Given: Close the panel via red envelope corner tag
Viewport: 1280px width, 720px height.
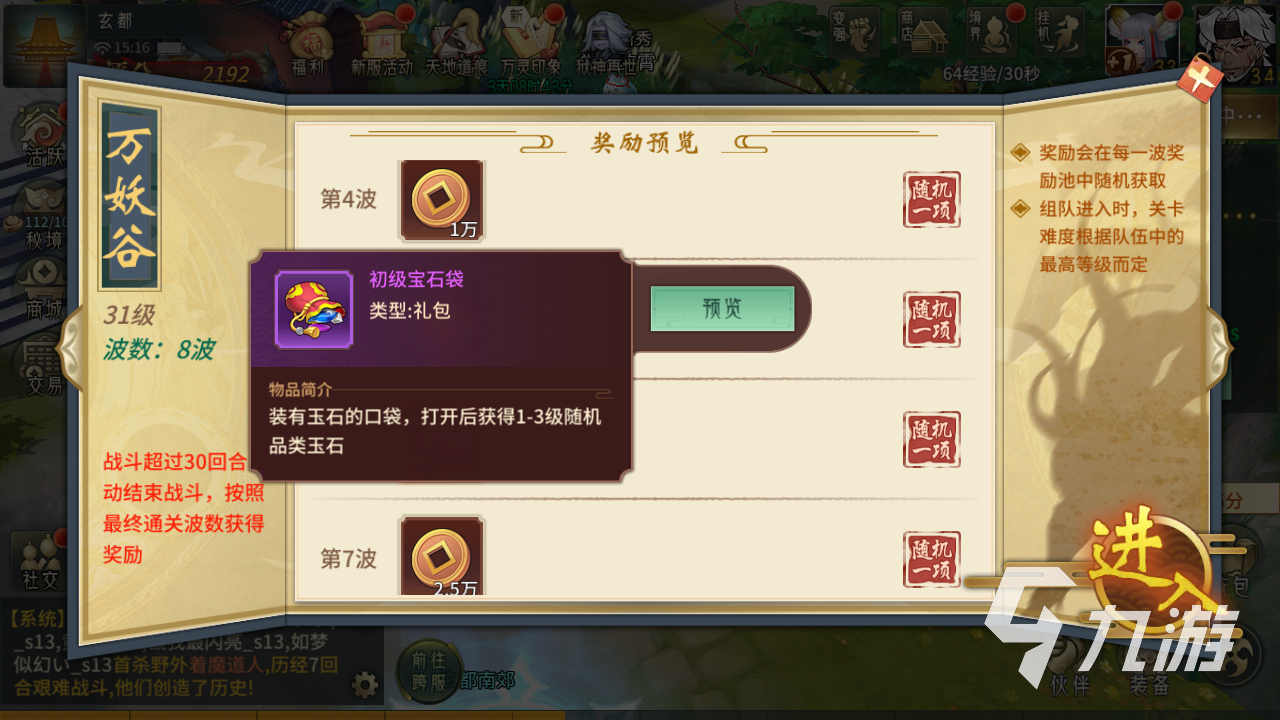Looking at the screenshot, I should tap(1199, 78).
